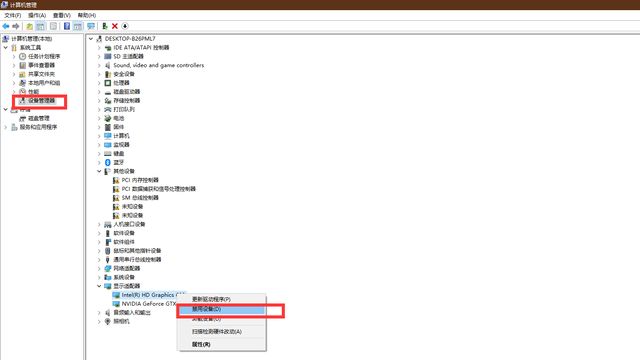Select the 鼠标和其他指针设备 category
Screen dimensions: 640x360
[x=137, y=251]
